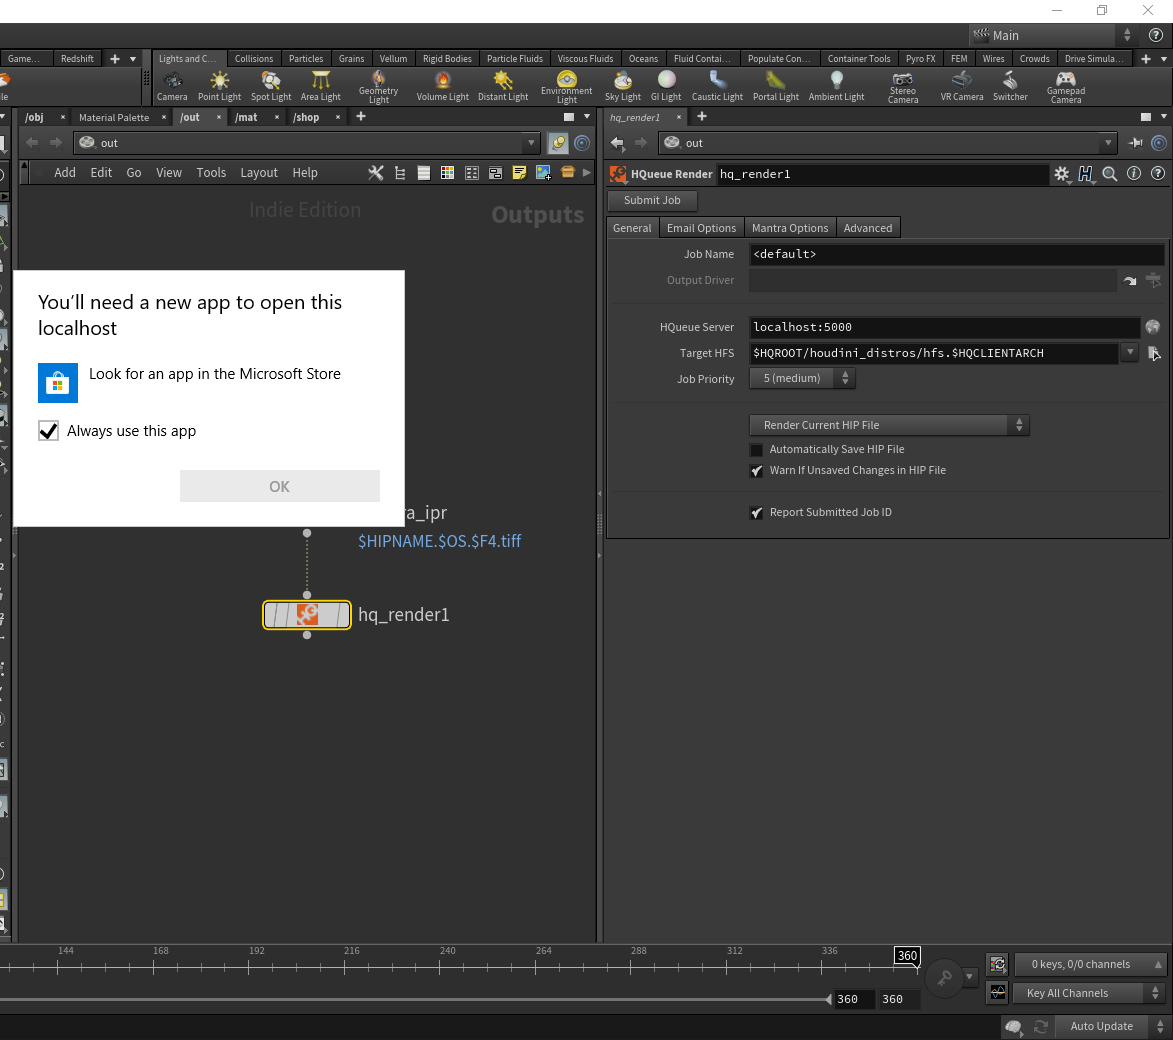1173x1040 pixels.
Task: Open the parameter gear menu for hq_render1
Action: (x=1062, y=174)
